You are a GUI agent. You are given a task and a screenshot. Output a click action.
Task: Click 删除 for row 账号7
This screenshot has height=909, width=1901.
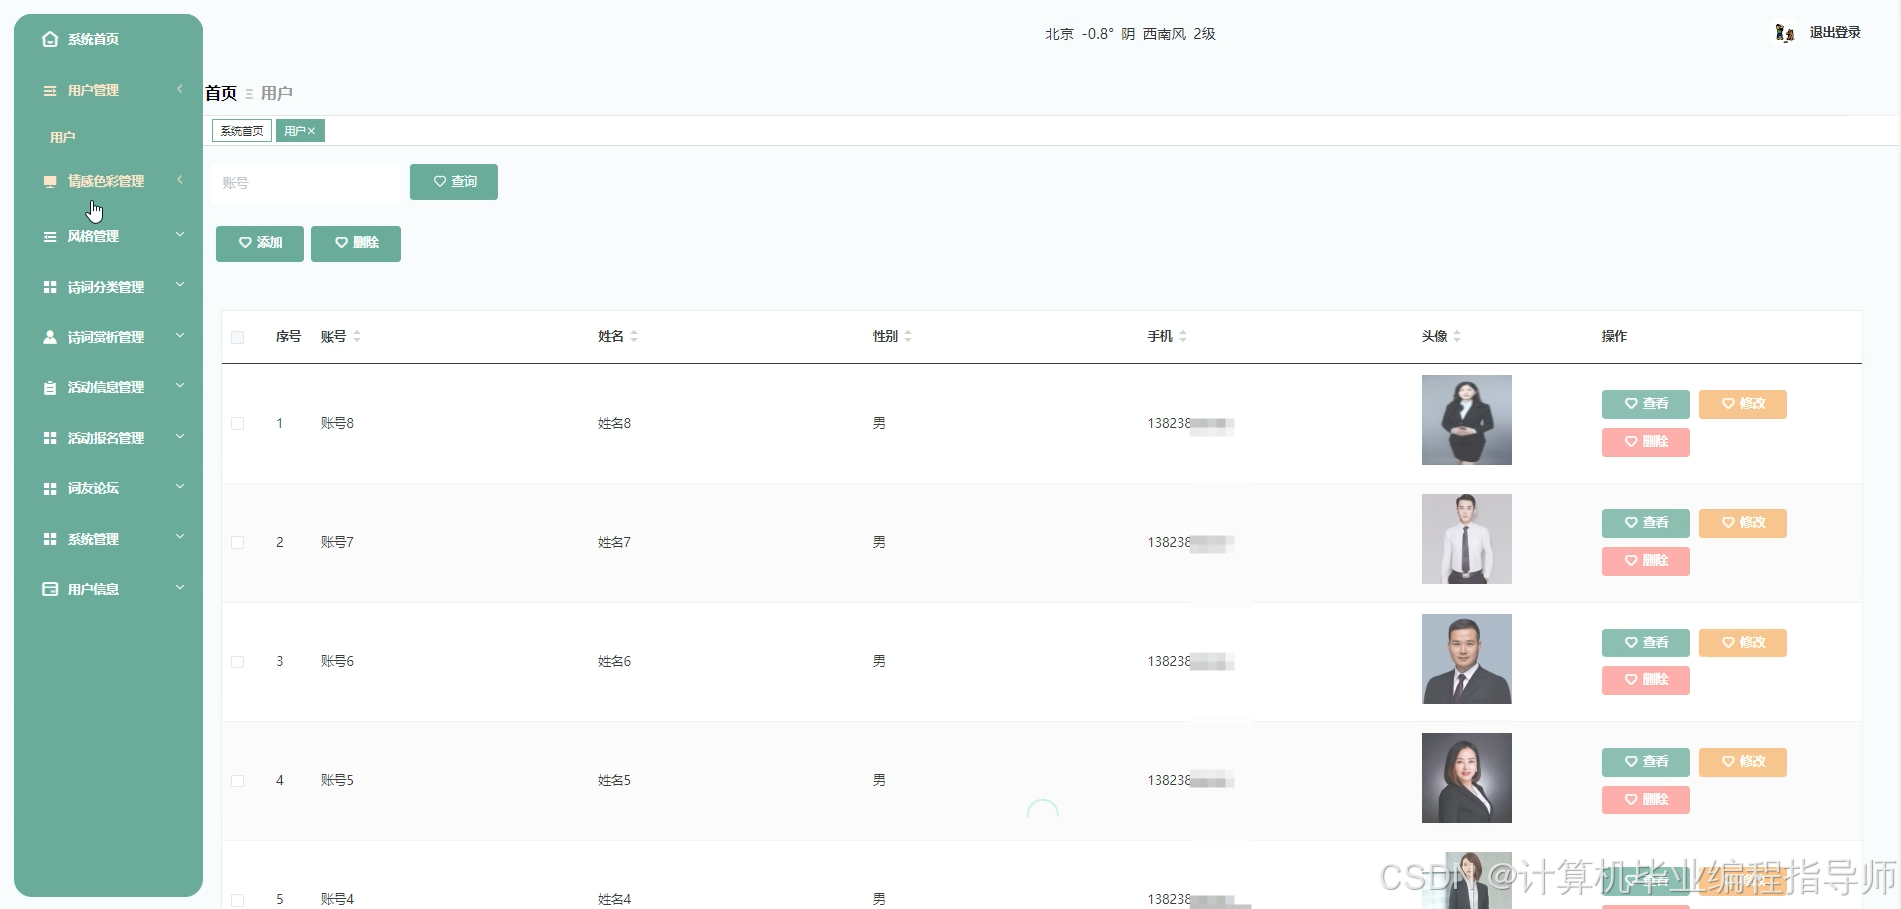pos(1646,561)
